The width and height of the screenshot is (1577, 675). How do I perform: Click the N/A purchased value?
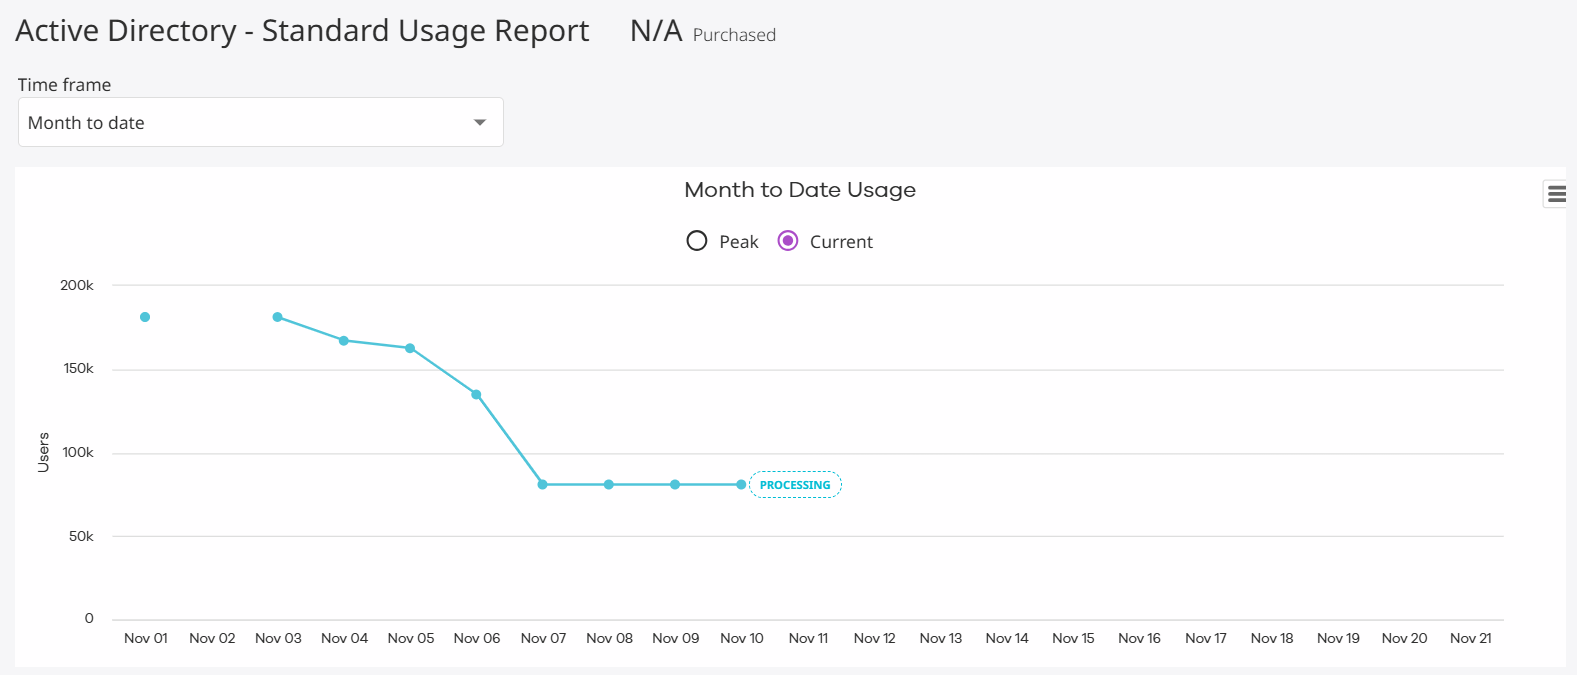click(x=656, y=31)
